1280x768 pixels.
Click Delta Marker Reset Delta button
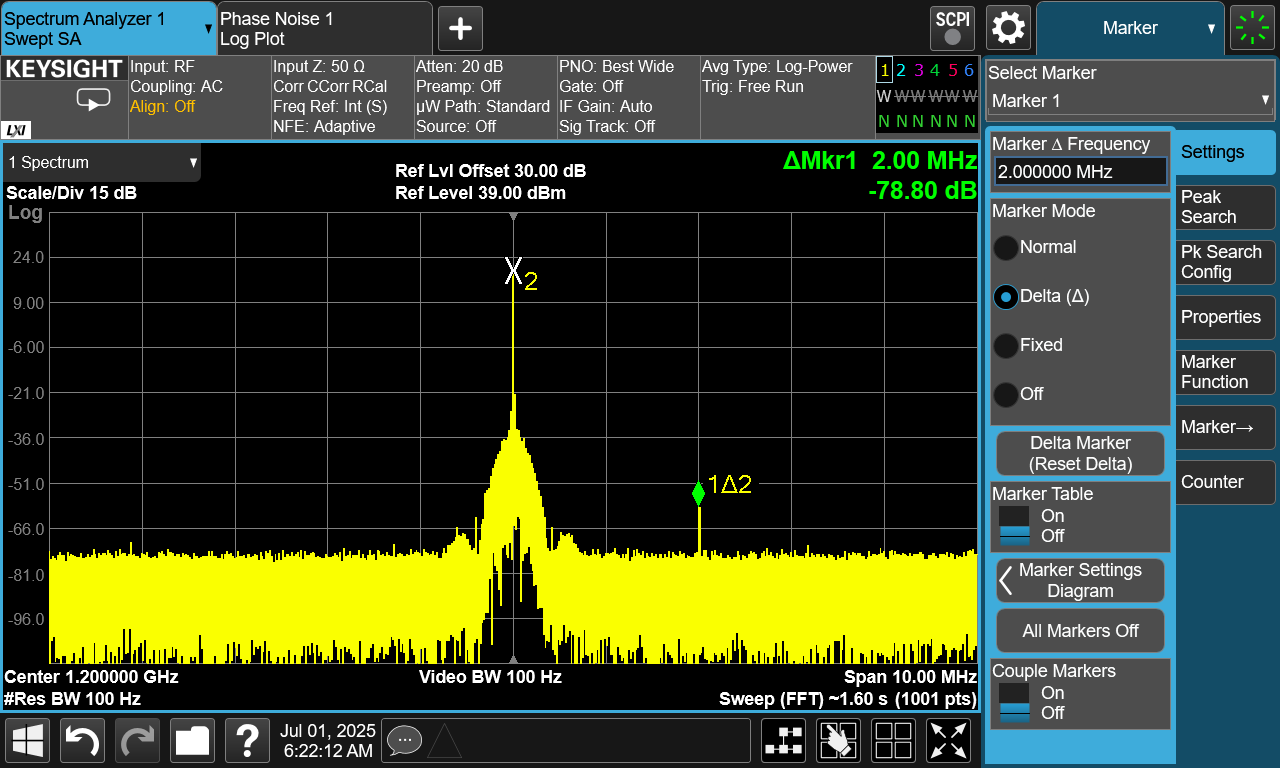[x=1080, y=453]
